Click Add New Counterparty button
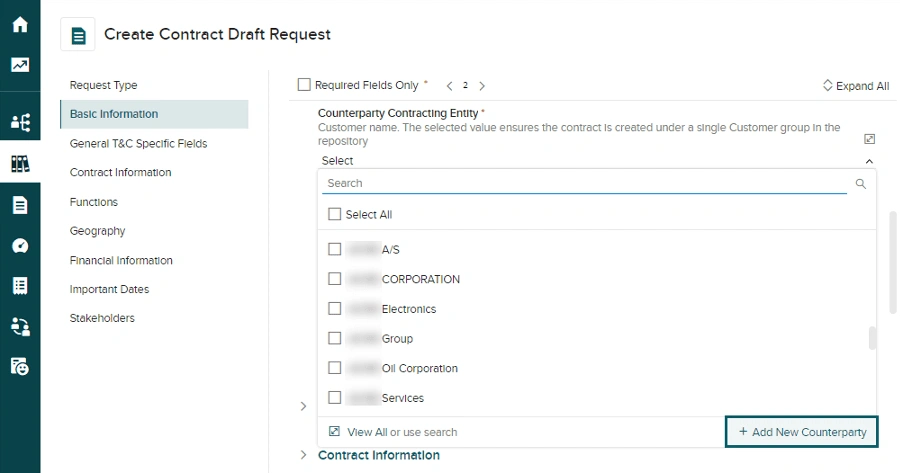The image size is (904, 474). [801, 432]
